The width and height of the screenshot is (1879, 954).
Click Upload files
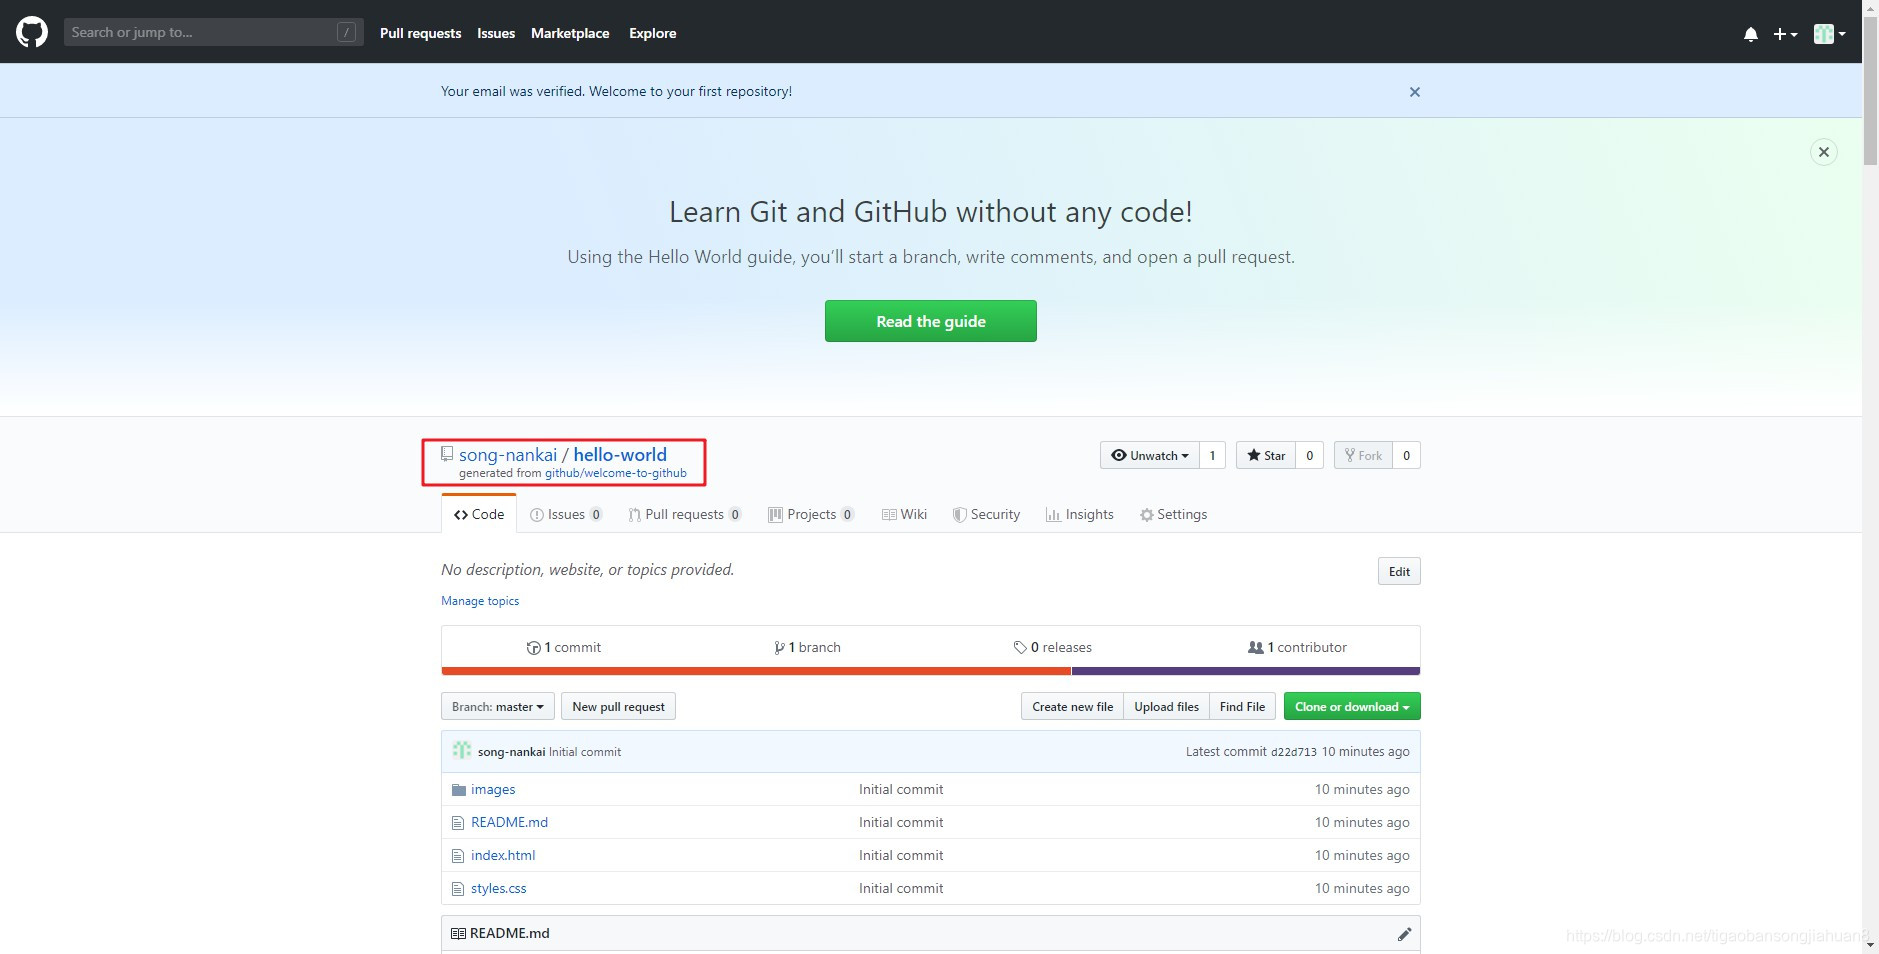click(1166, 706)
